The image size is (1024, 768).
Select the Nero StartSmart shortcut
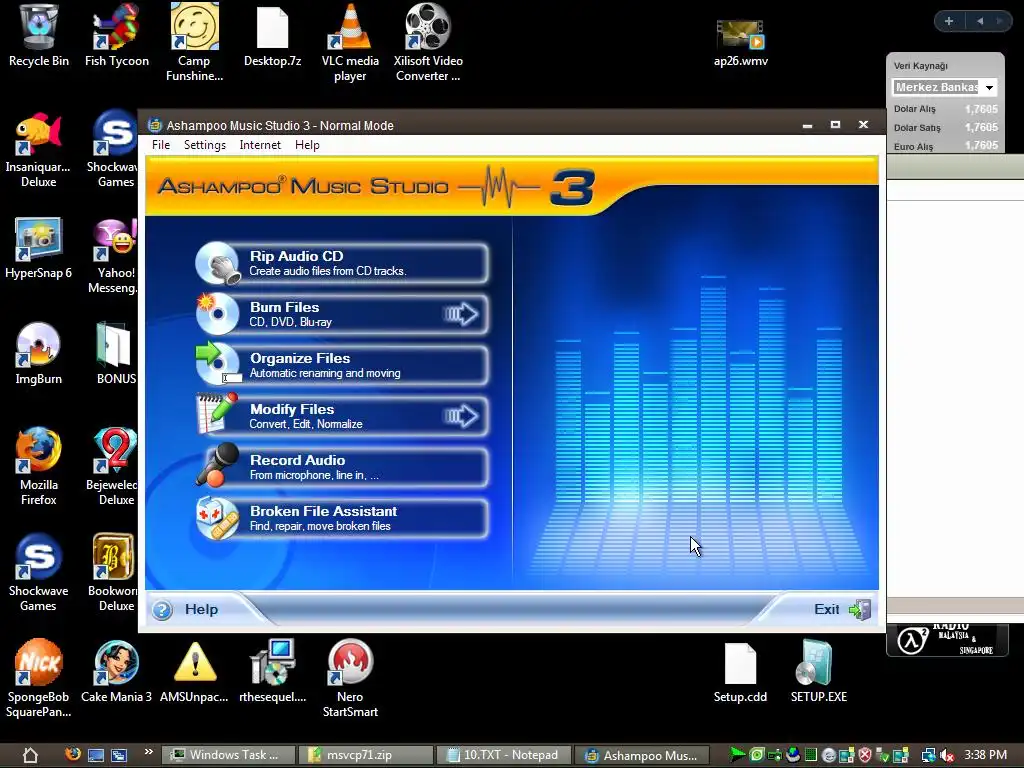350,679
